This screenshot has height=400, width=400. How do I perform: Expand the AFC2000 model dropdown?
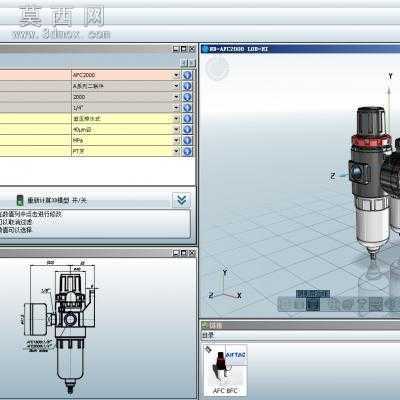pos(176,75)
